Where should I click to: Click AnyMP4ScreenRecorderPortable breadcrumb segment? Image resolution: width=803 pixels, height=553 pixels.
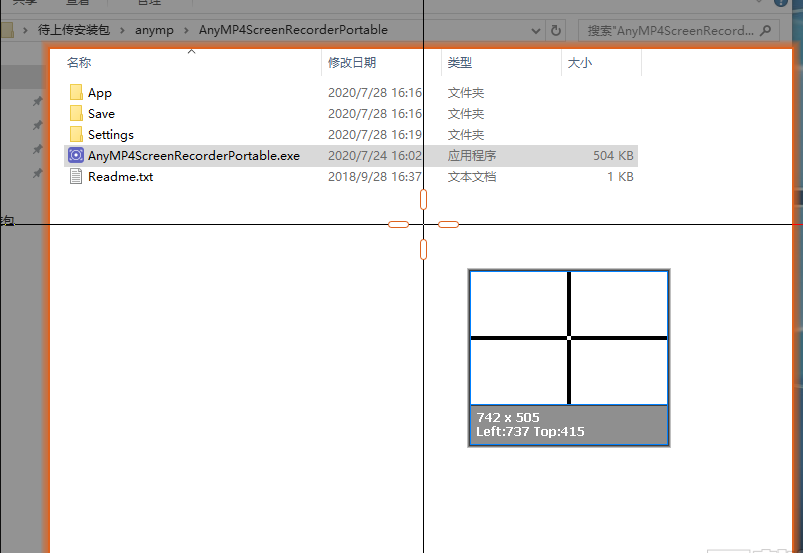point(293,30)
